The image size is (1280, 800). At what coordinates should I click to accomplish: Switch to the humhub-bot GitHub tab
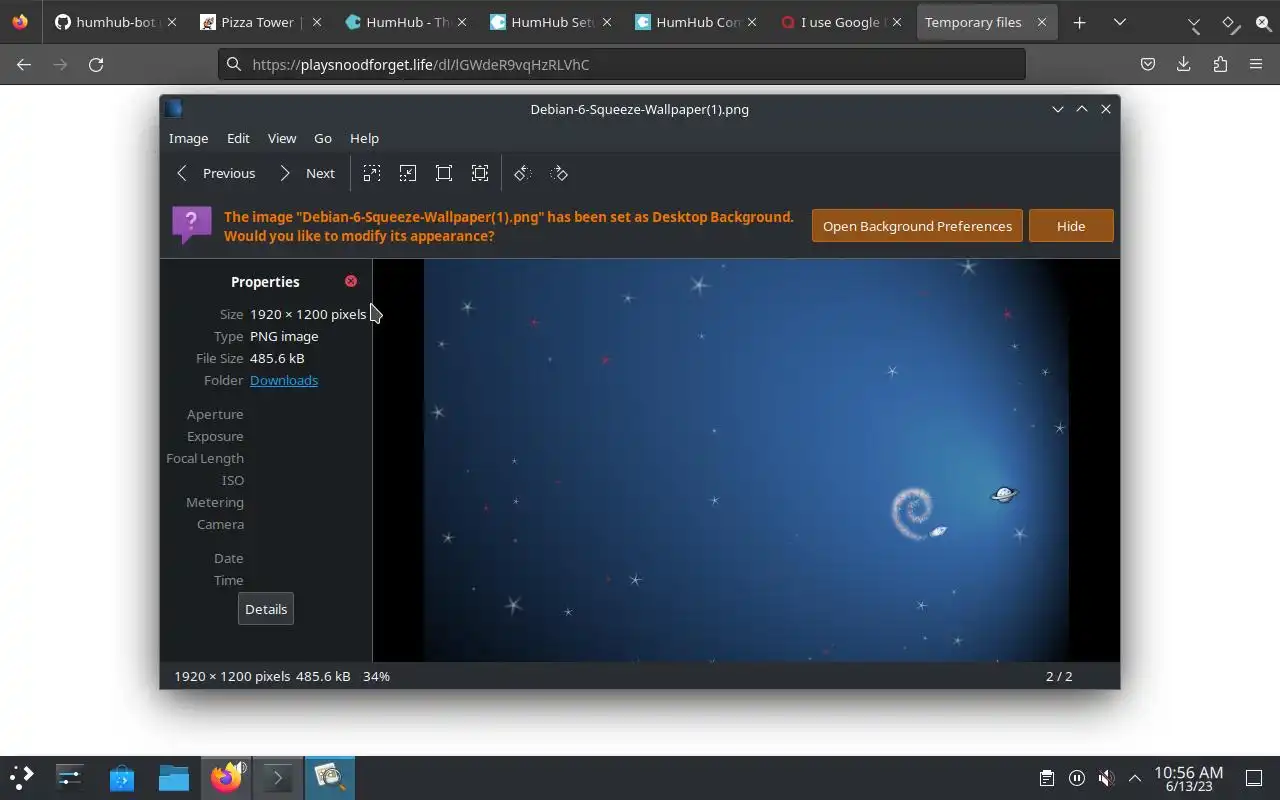(115, 22)
